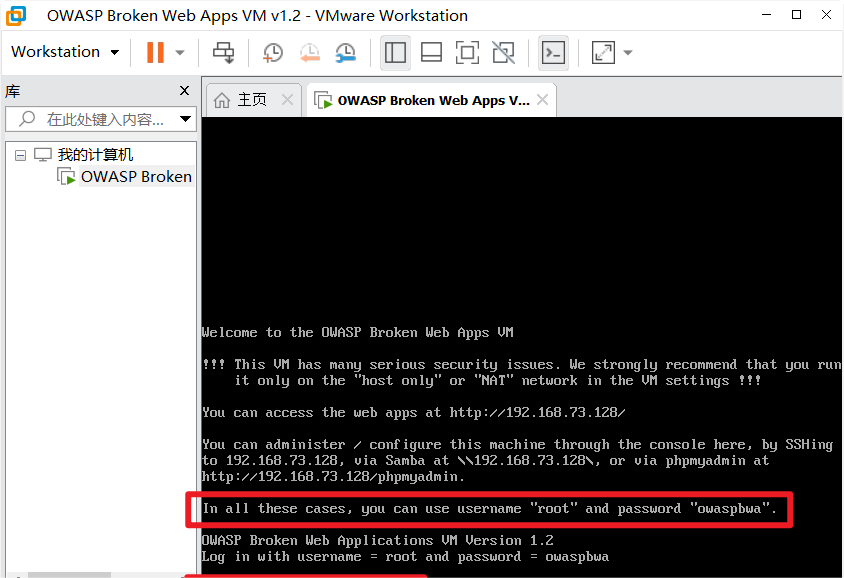The image size is (844, 578).
Task: Collapse the 我的计算机 tree node
Action: (x=20, y=156)
